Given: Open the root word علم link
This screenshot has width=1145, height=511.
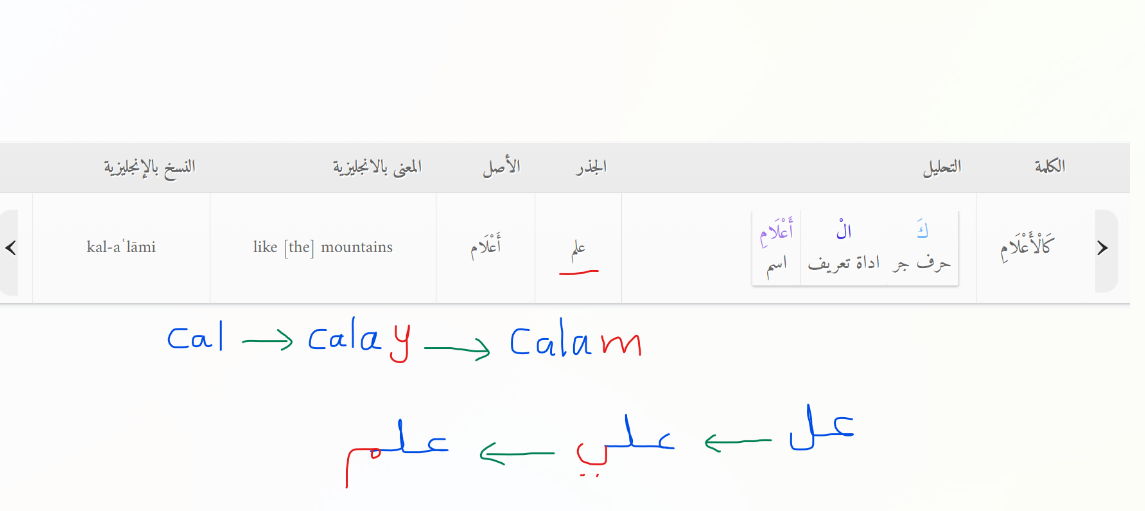Looking at the screenshot, I should pos(578,249).
